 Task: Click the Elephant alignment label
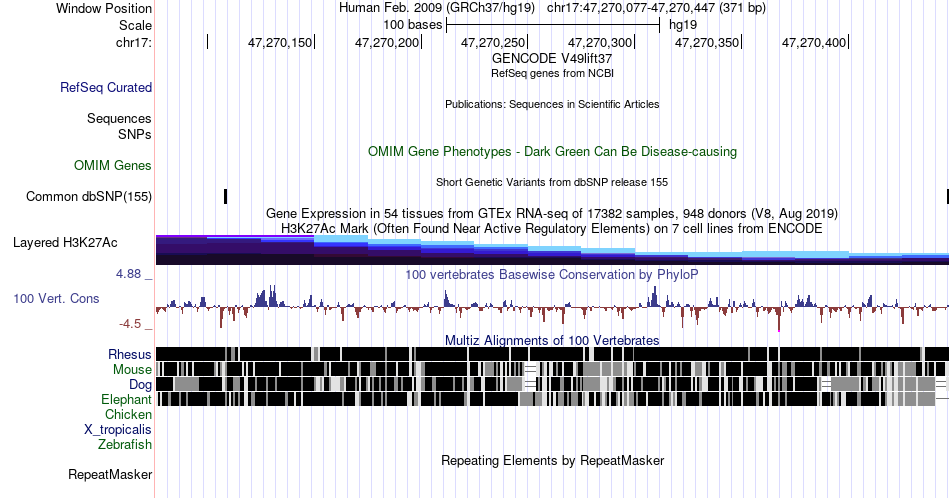tap(126, 399)
